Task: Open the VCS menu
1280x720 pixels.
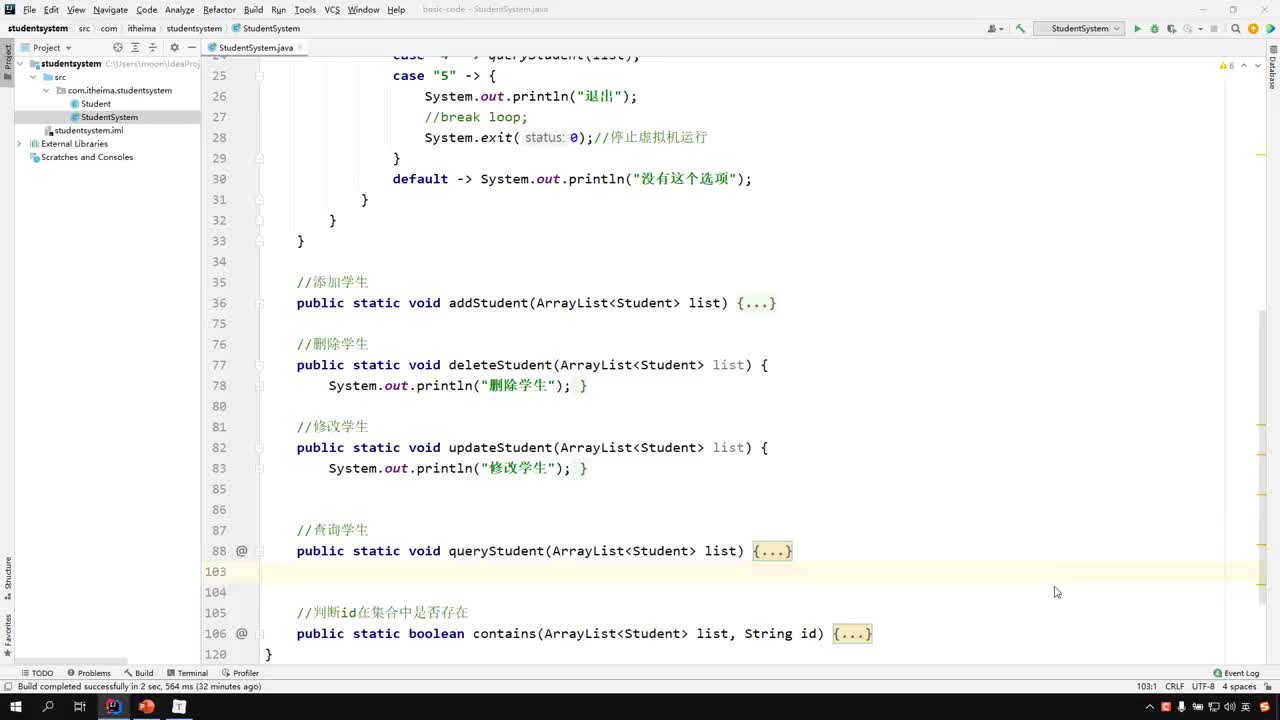Action: (332, 10)
